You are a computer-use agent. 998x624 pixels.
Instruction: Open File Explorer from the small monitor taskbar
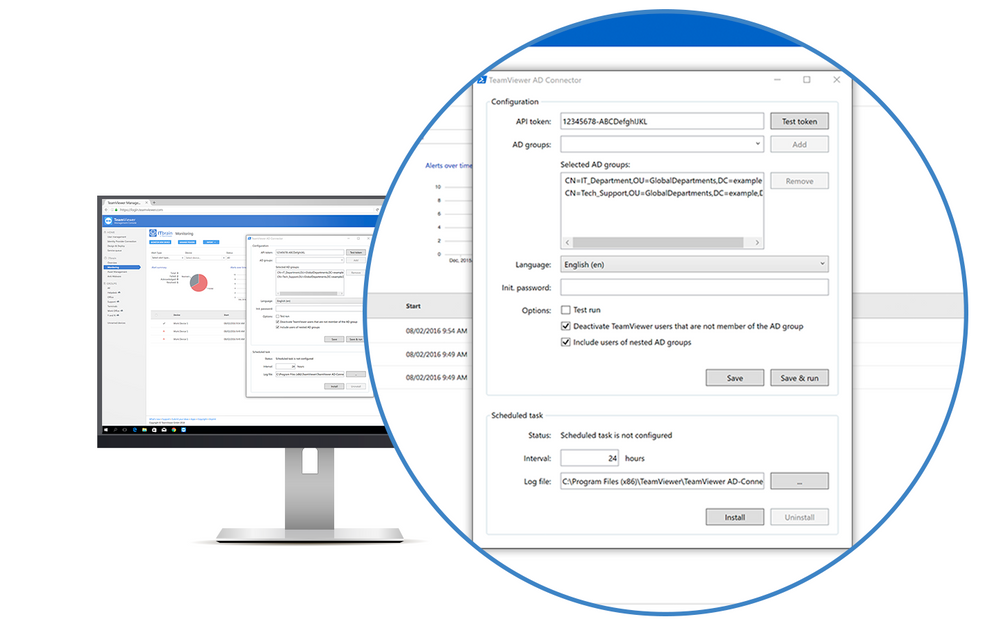(x=144, y=430)
